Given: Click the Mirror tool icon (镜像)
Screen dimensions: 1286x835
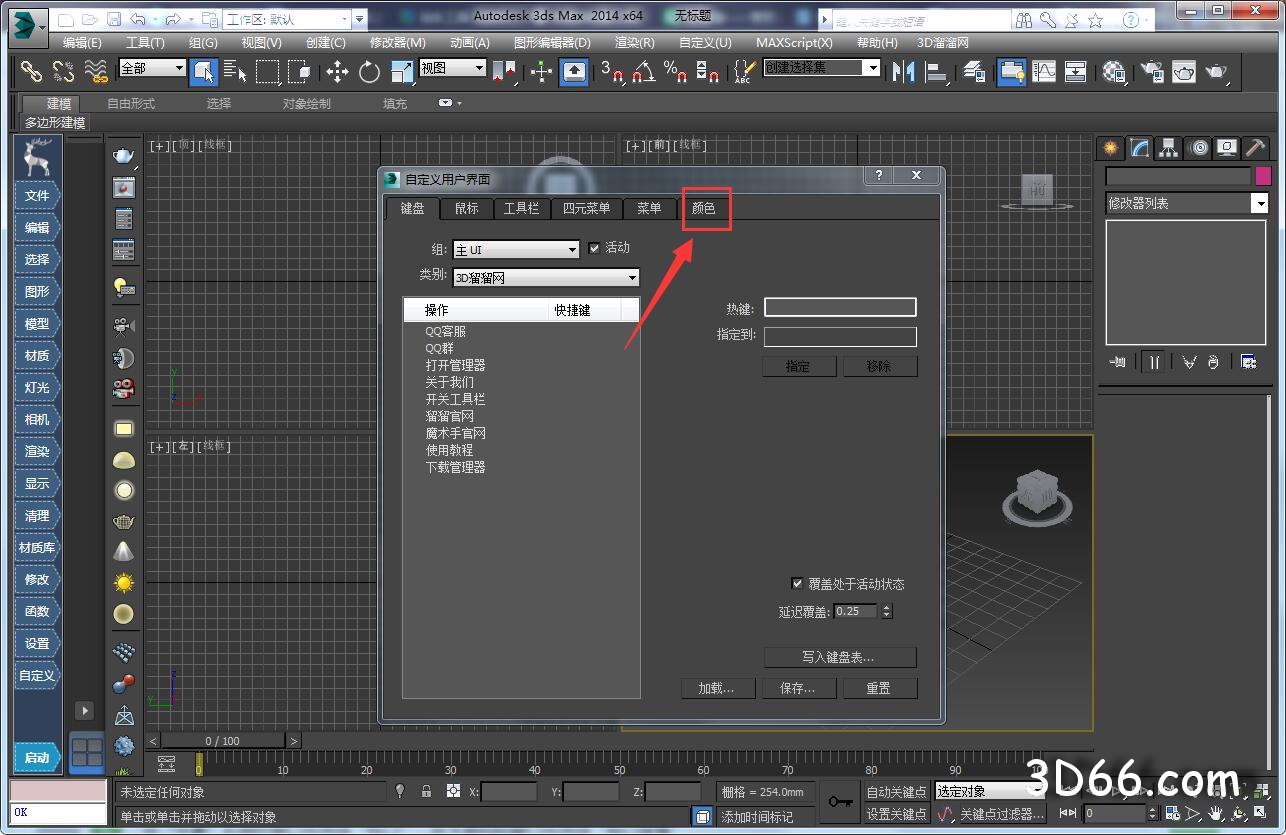Looking at the screenshot, I should (904, 71).
